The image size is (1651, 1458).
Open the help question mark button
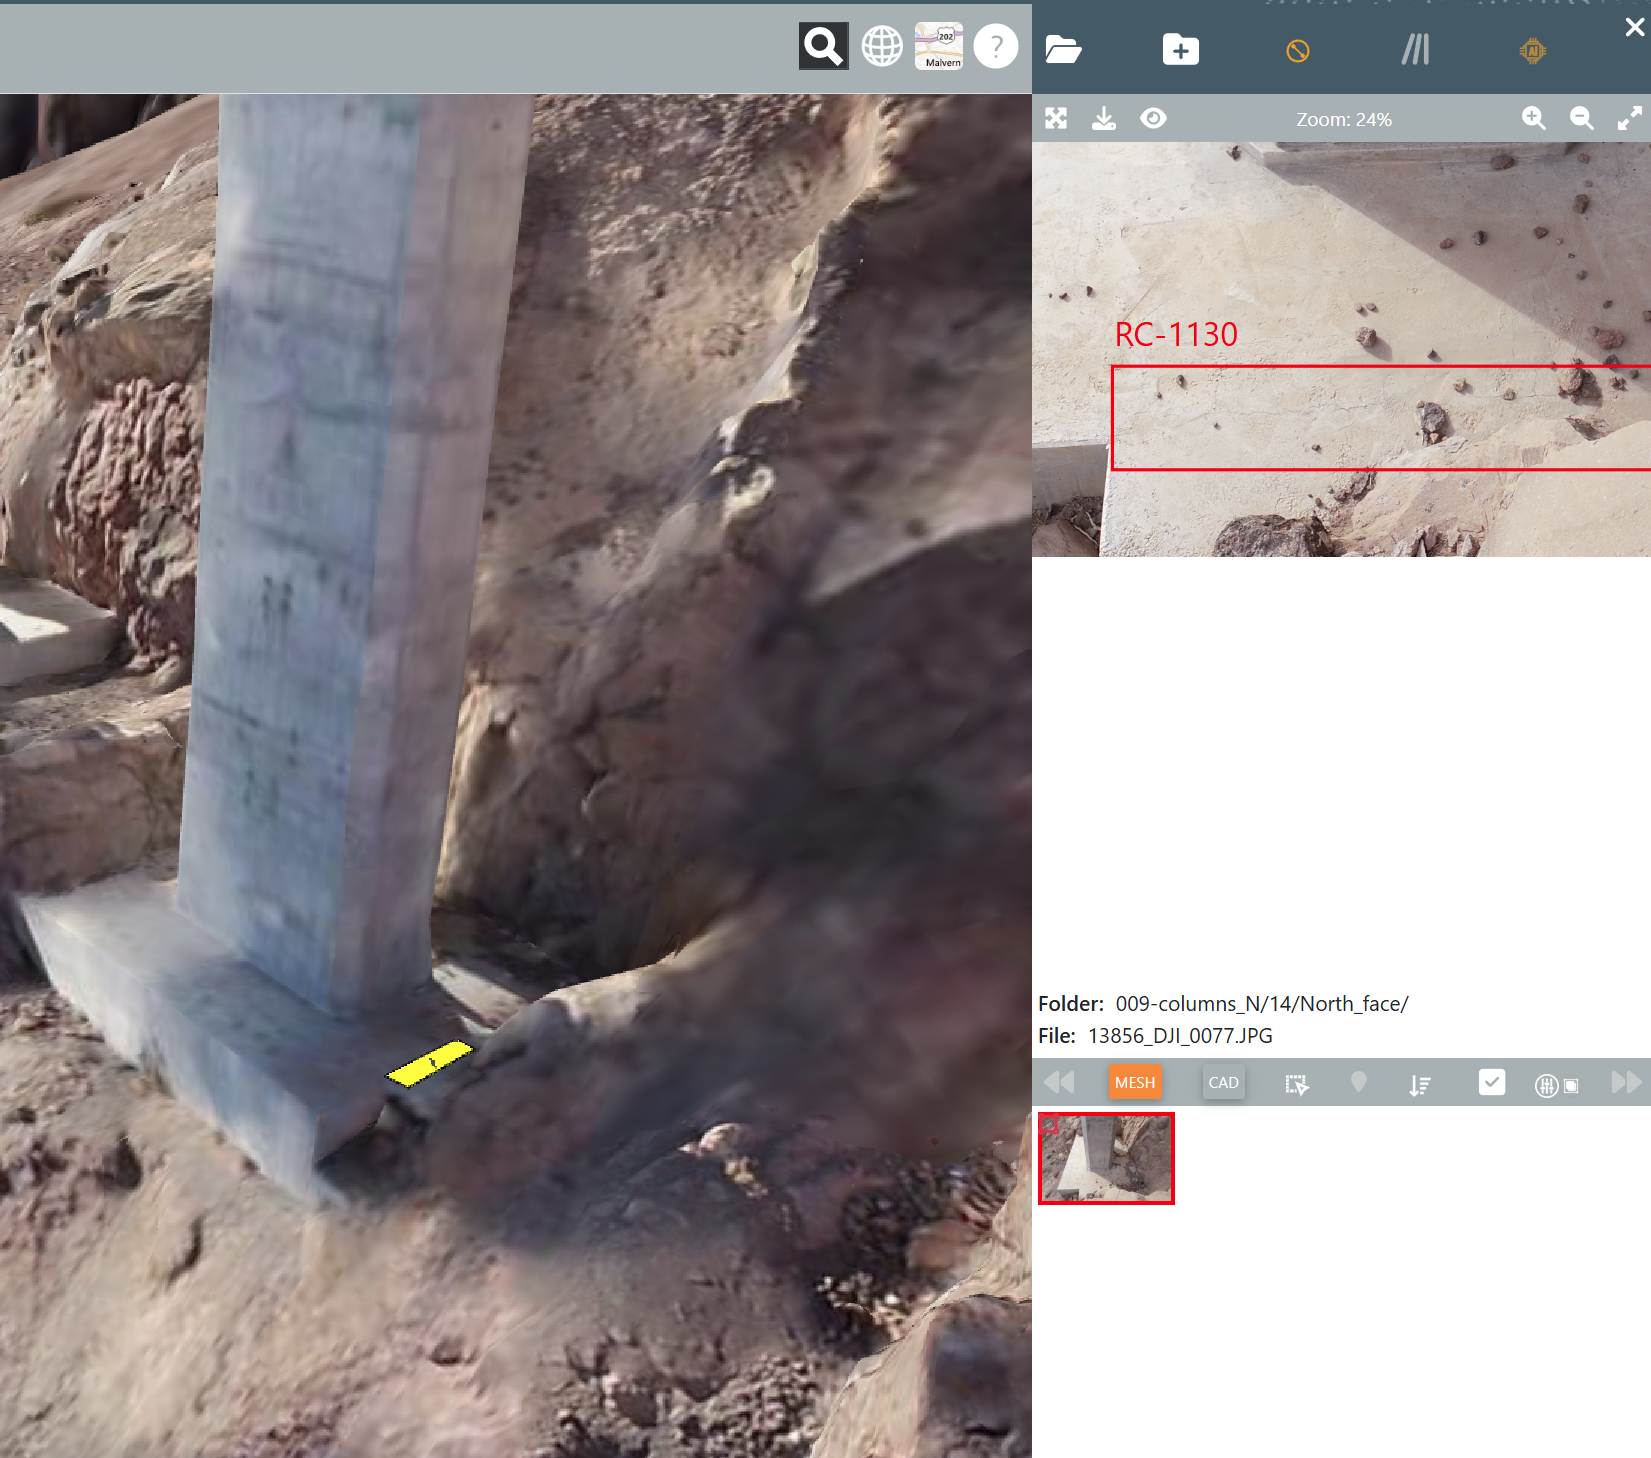[x=996, y=46]
